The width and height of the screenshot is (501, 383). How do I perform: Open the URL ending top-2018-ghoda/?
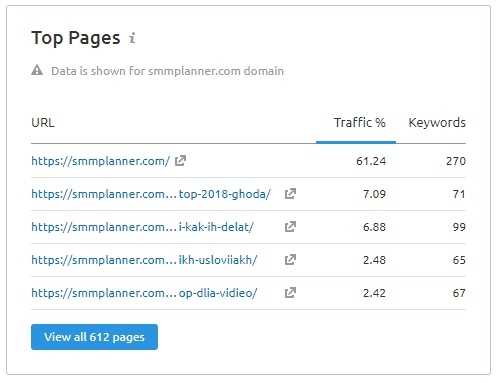coord(151,194)
